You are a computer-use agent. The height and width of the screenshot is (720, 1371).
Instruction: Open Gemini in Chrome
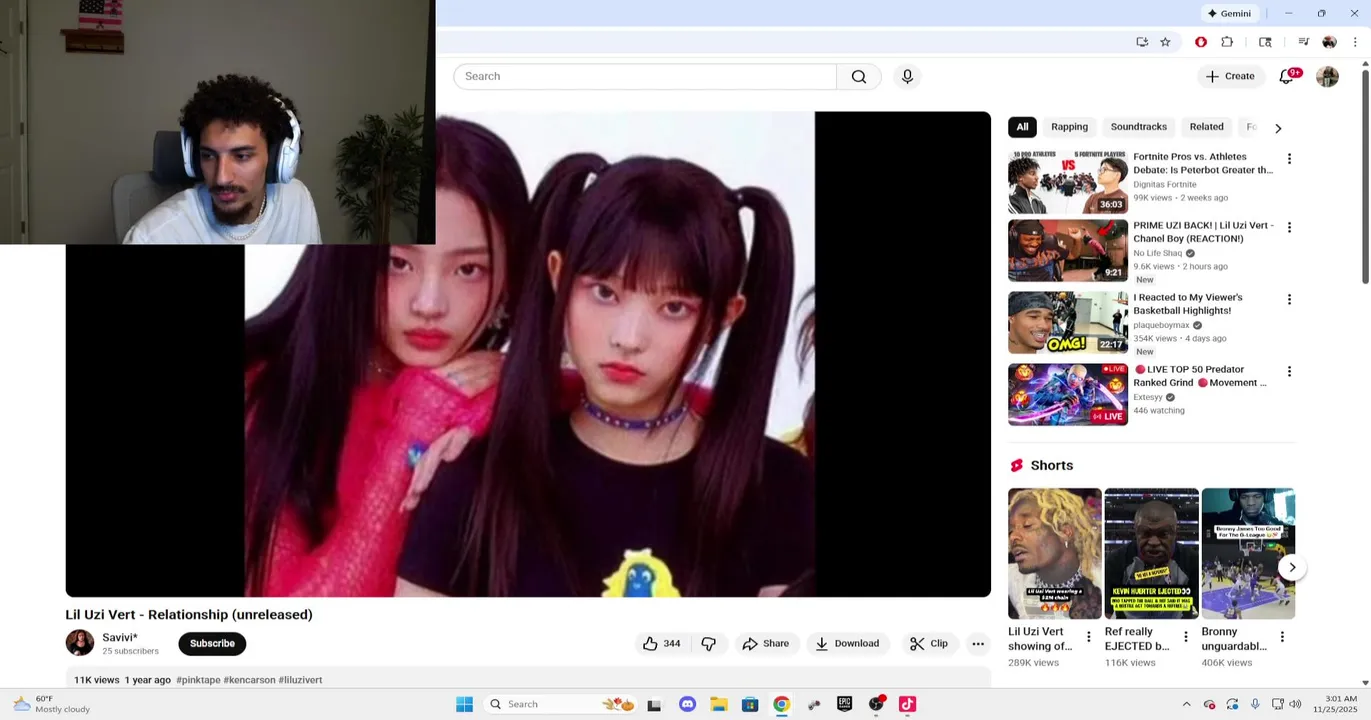coord(1229,13)
